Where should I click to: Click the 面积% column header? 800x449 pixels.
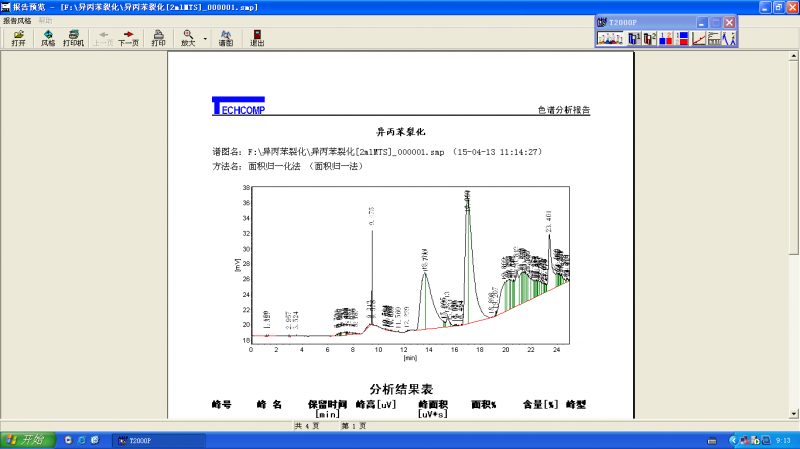[484, 405]
